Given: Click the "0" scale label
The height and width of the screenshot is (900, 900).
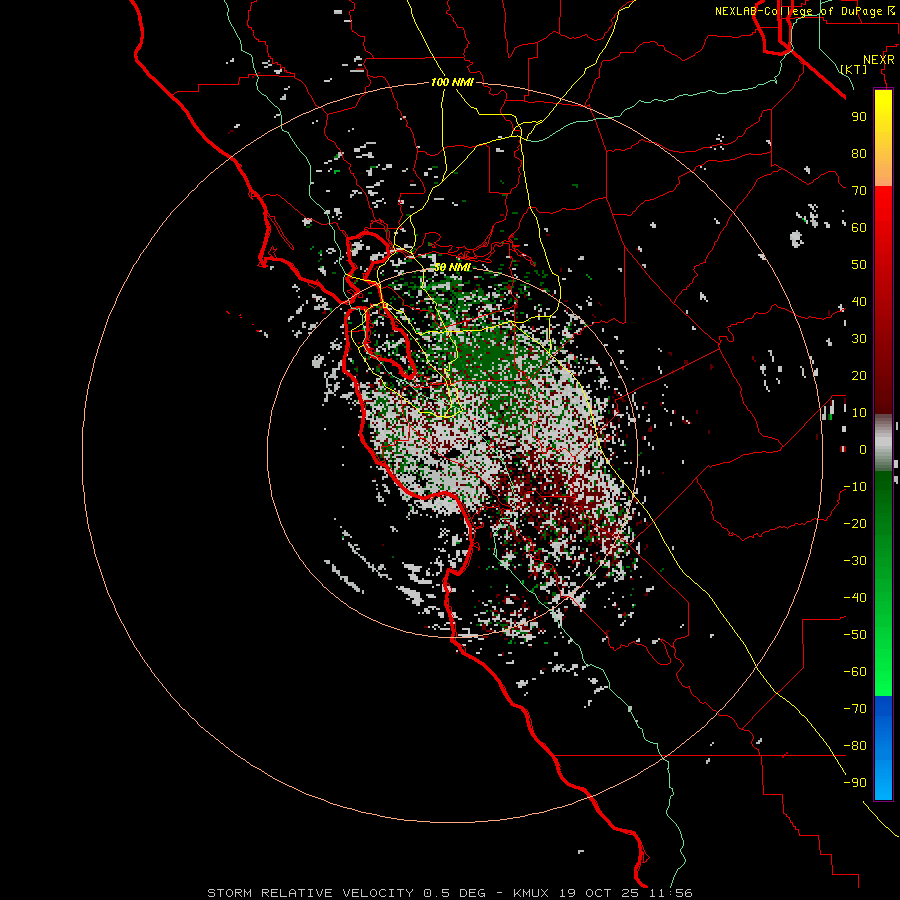Looking at the screenshot, I should 863,449.
